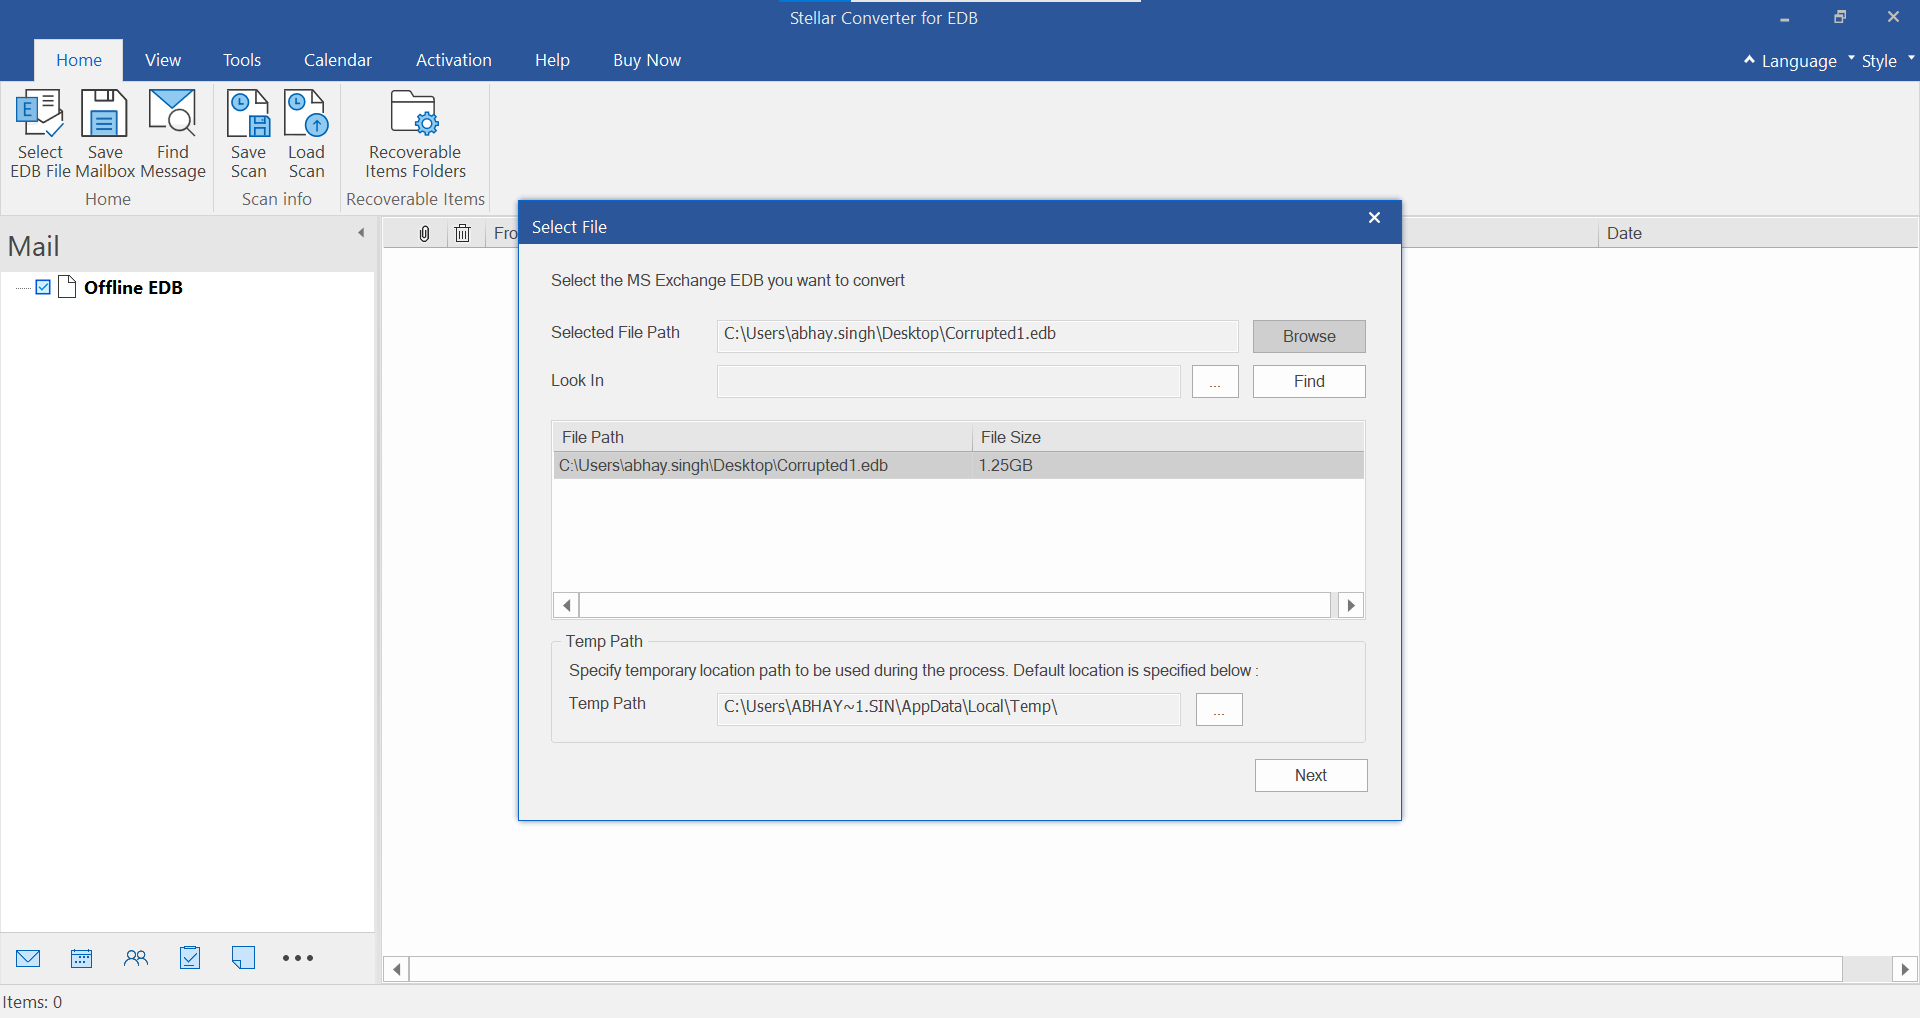The image size is (1920, 1018).
Task: Click main window left scroll arrow
Action: 397,969
